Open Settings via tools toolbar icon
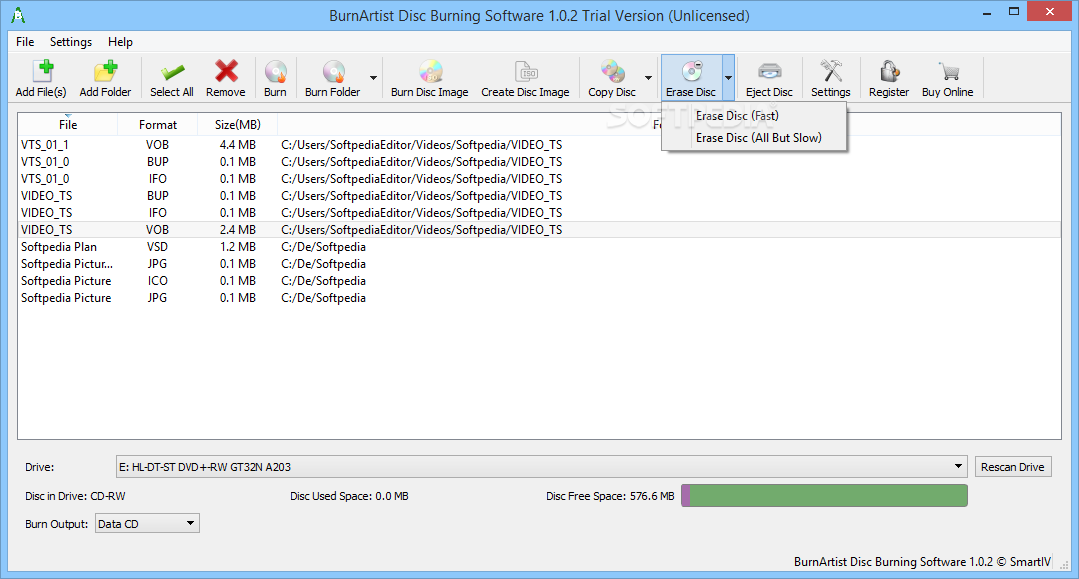The image size is (1079, 579). tap(831, 71)
